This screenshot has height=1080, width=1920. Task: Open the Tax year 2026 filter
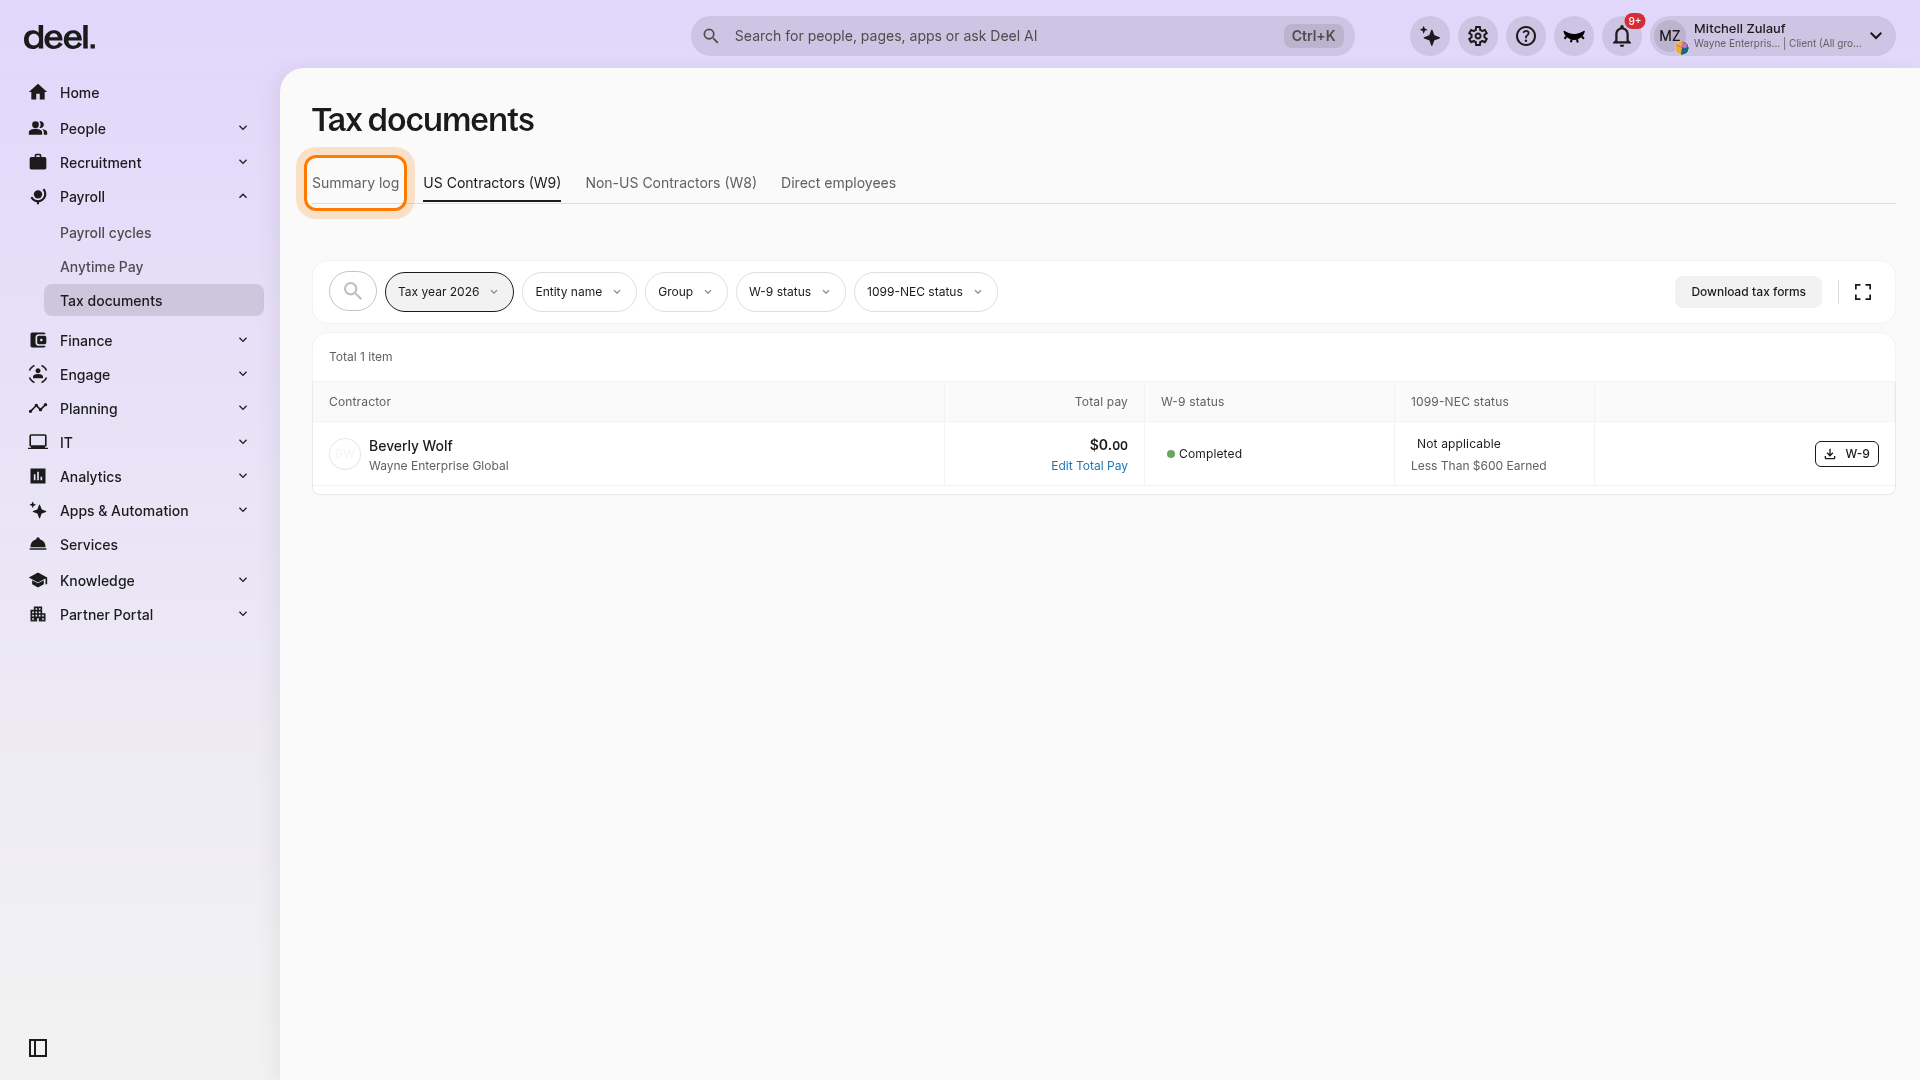tap(449, 292)
